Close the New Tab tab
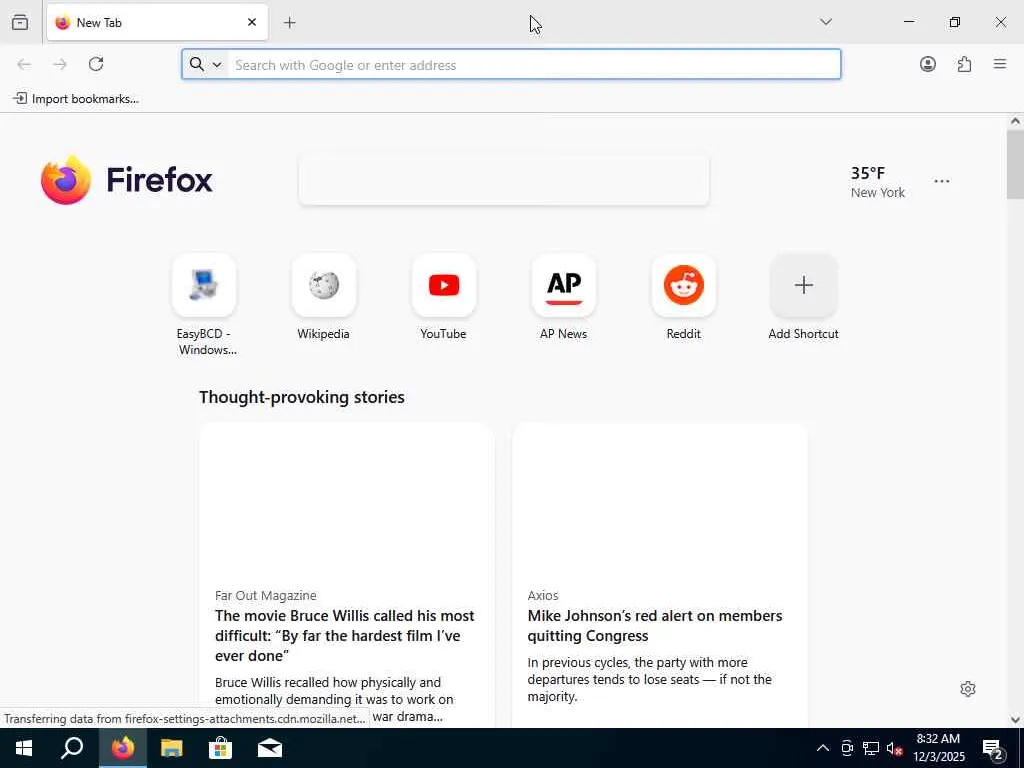Viewport: 1024px width, 768px height. pyautogui.click(x=251, y=22)
